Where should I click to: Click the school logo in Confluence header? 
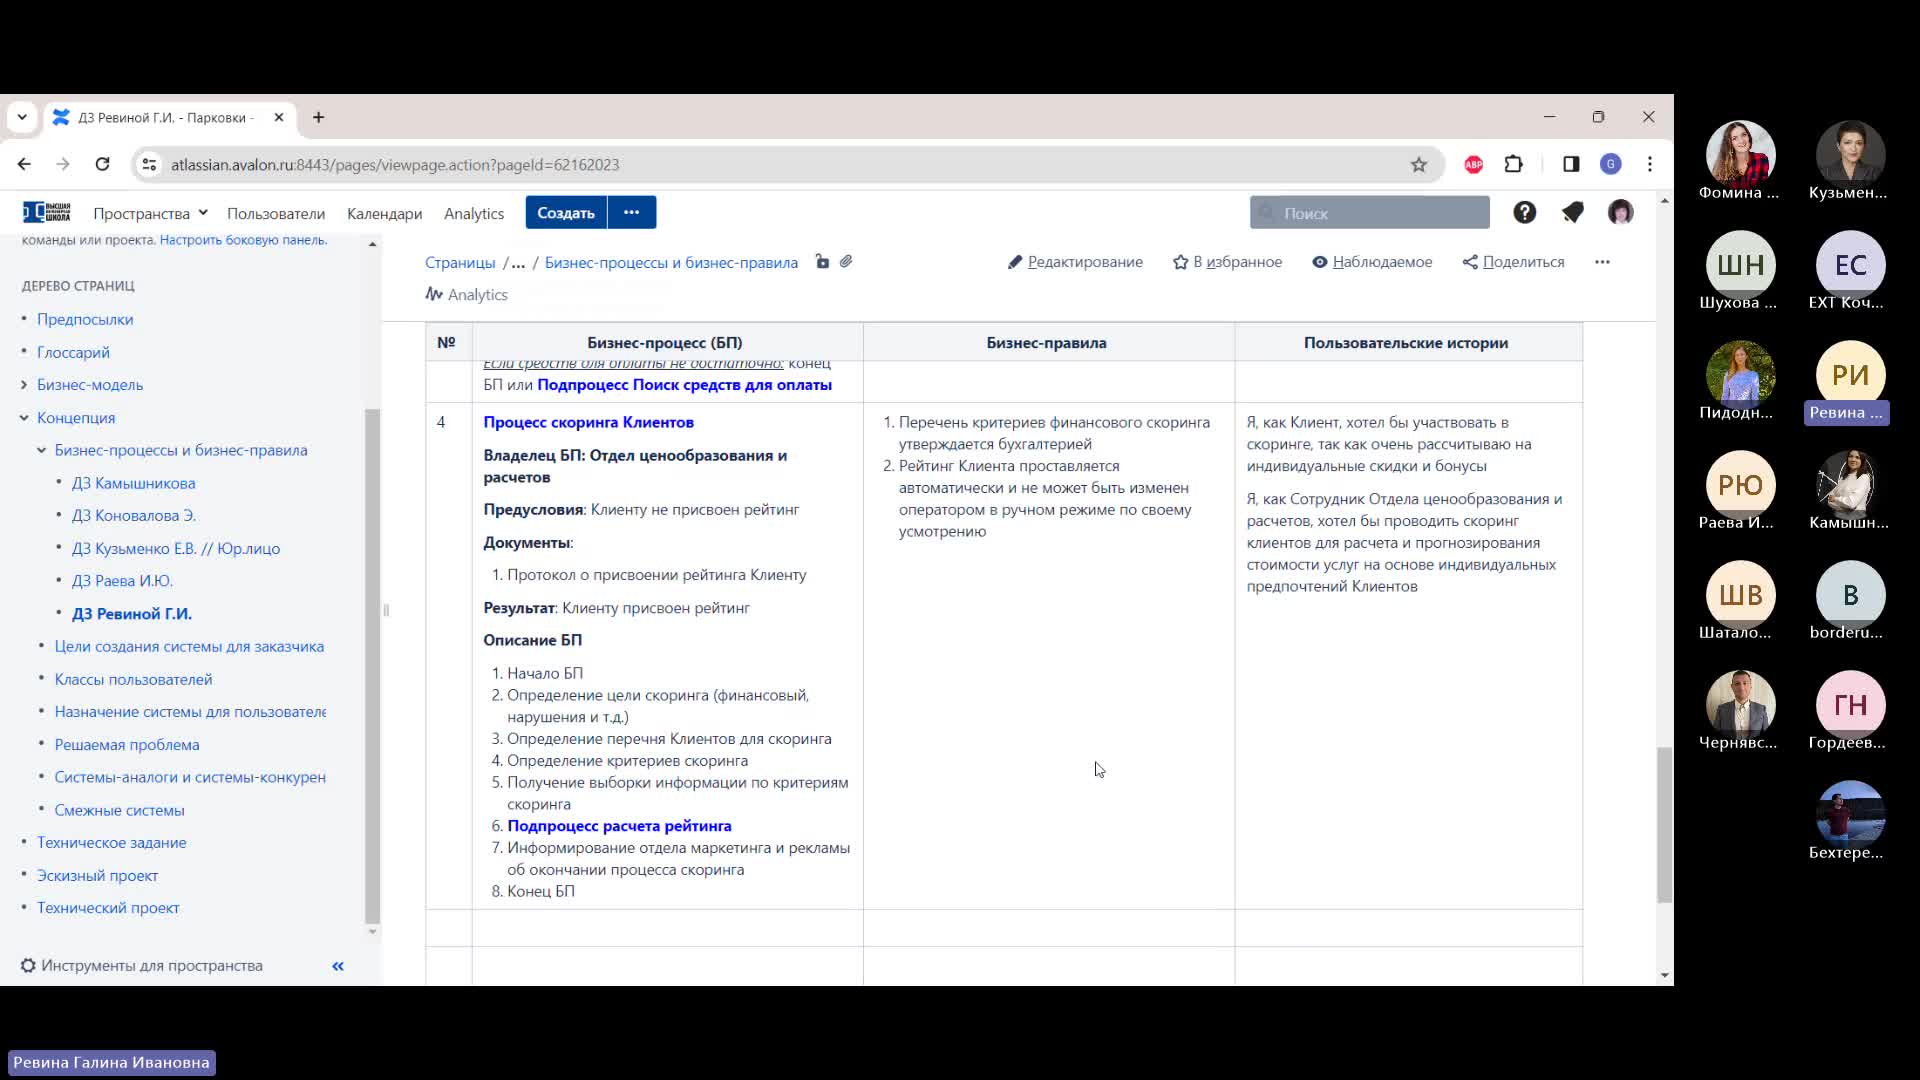tap(47, 212)
